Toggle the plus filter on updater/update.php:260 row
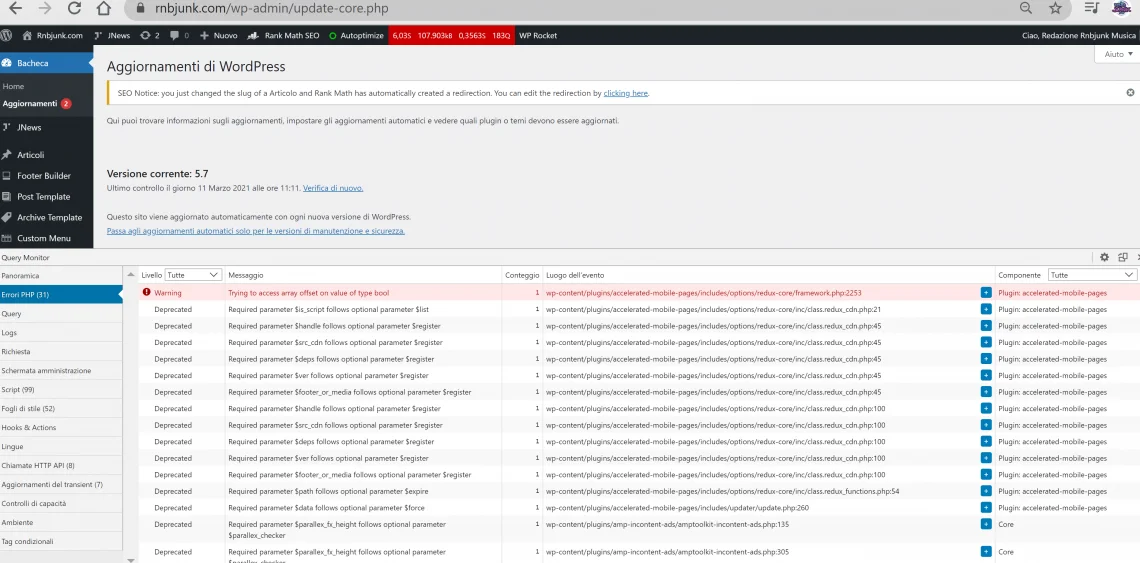Image resolution: width=1140 pixels, height=563 pixels. (x=986, y=508)
